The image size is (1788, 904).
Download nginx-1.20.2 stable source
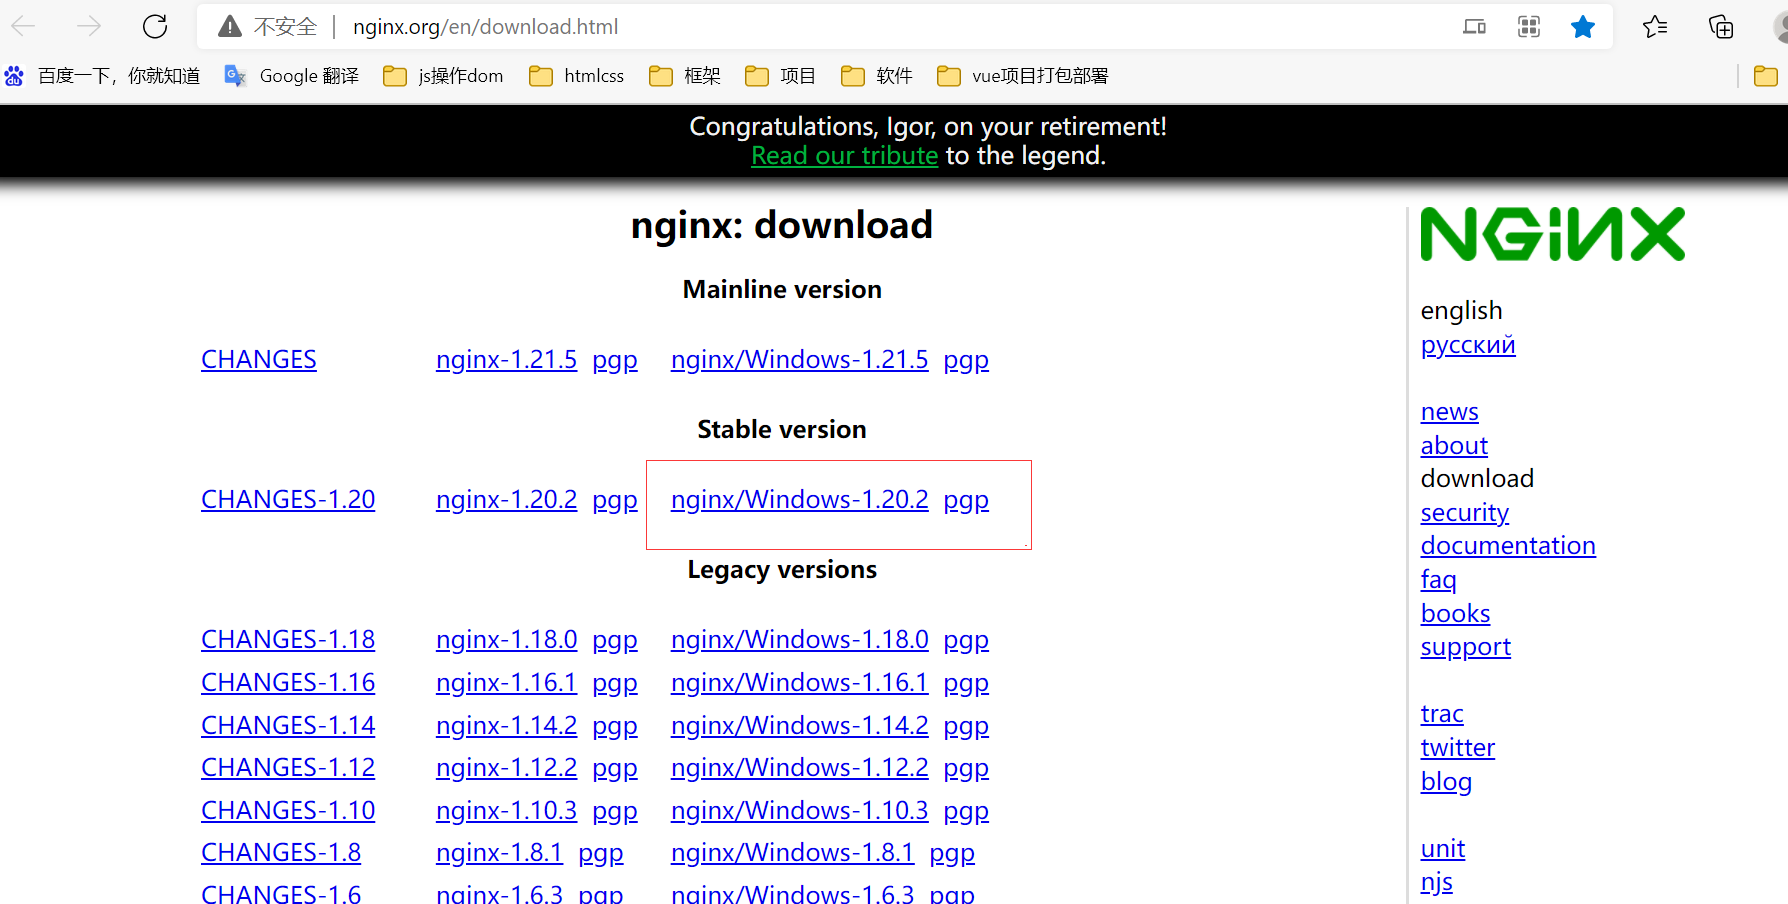click(506, 500)
